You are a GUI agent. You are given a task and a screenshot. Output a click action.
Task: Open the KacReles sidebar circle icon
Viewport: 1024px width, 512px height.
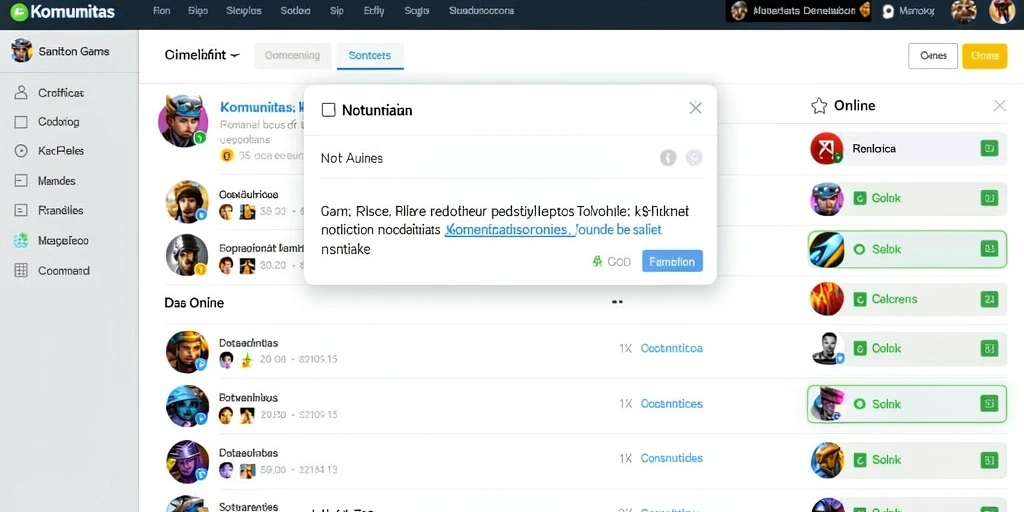coord(21,151)
